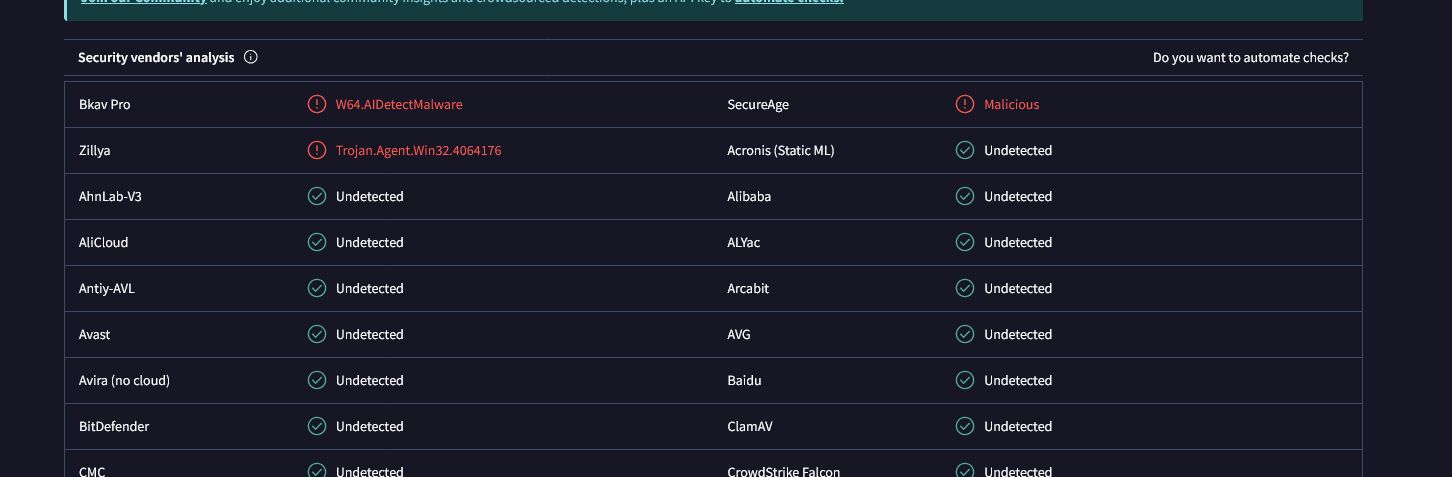
Task: Click the undetected check icon for Alibaba
Action: pyautogui.click(x=965, y=196)
